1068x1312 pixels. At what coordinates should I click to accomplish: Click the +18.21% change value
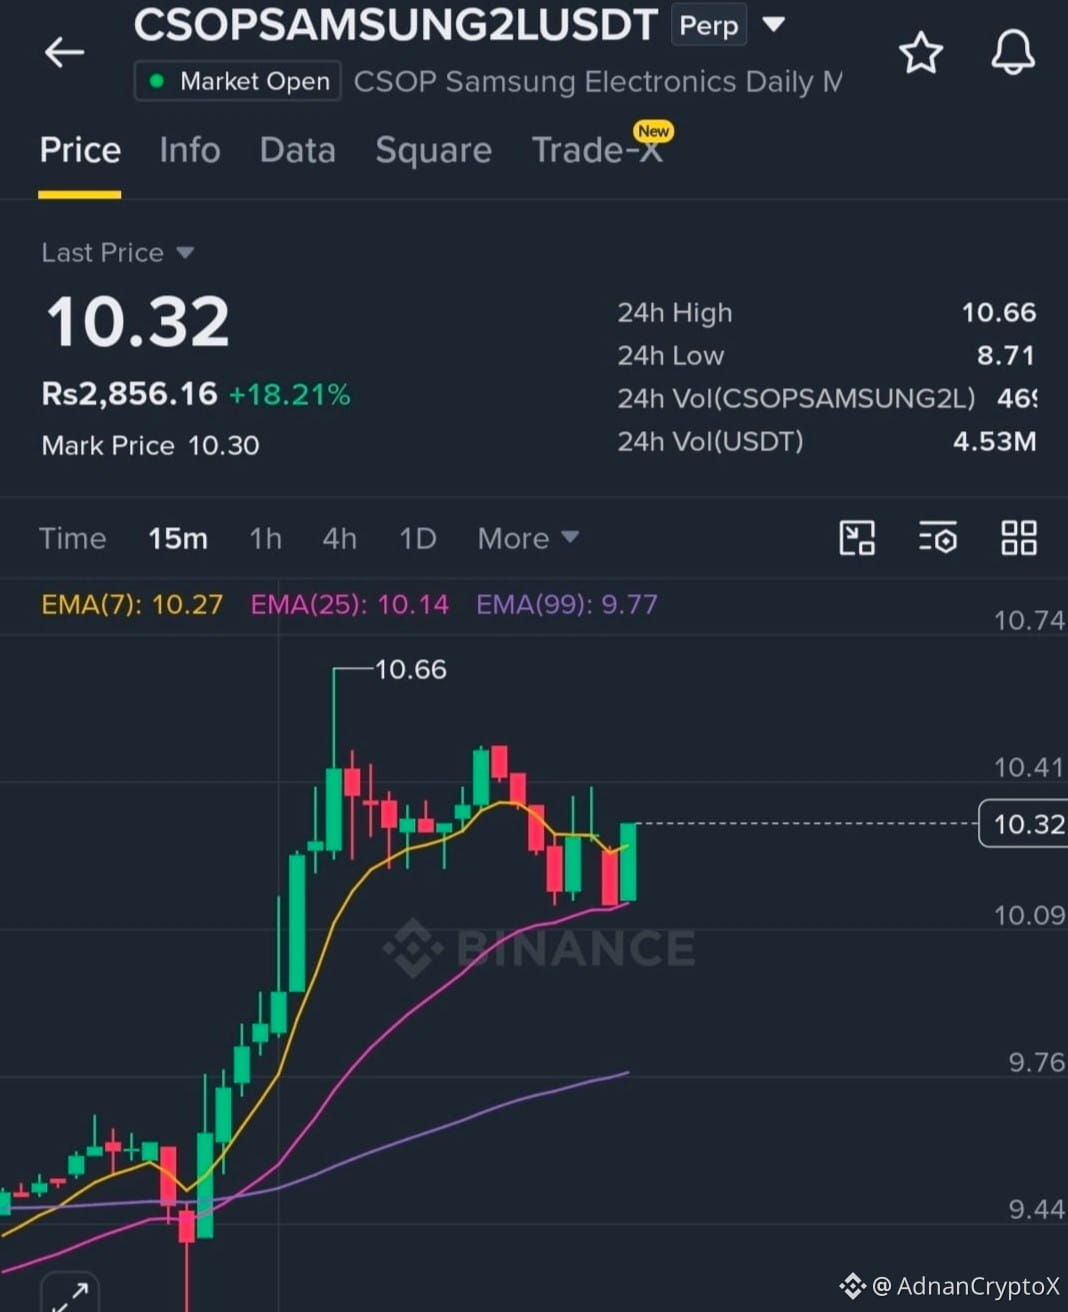click(289, 394)
